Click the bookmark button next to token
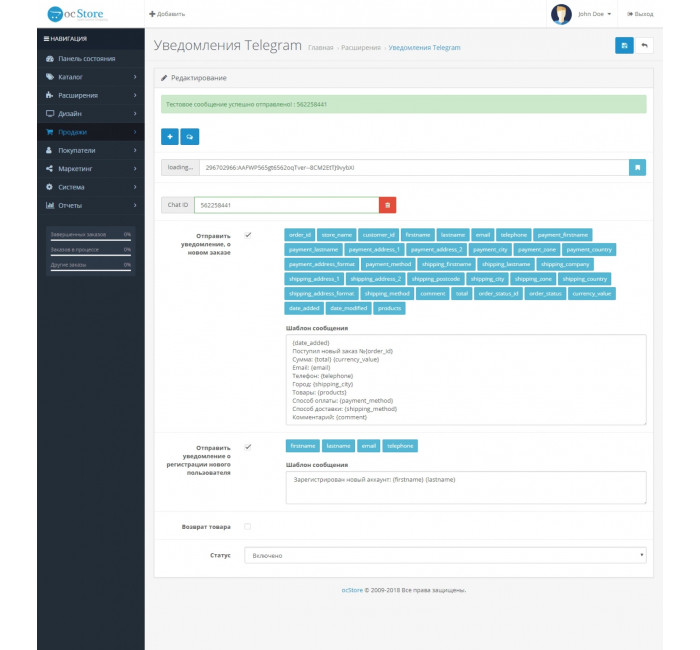700x650 pixels. (x=638, y=167)
